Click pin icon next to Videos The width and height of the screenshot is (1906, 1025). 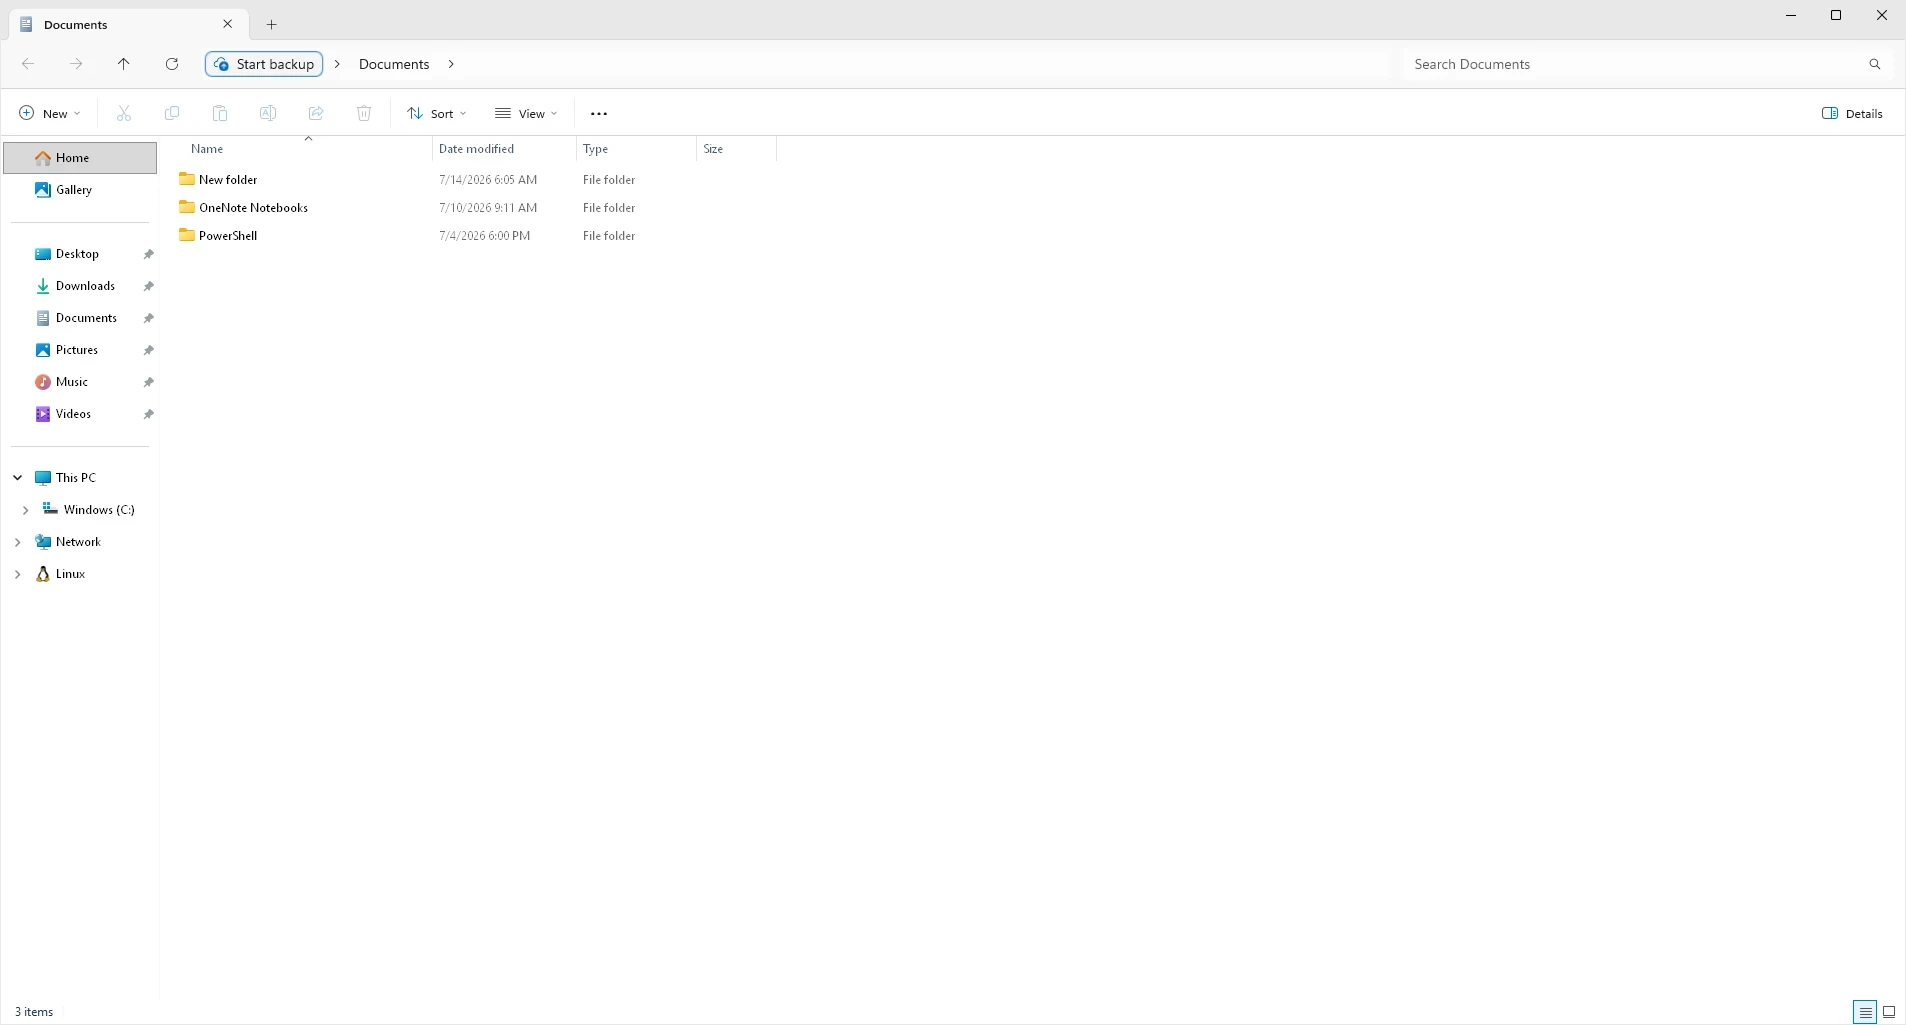click(149, 414)
